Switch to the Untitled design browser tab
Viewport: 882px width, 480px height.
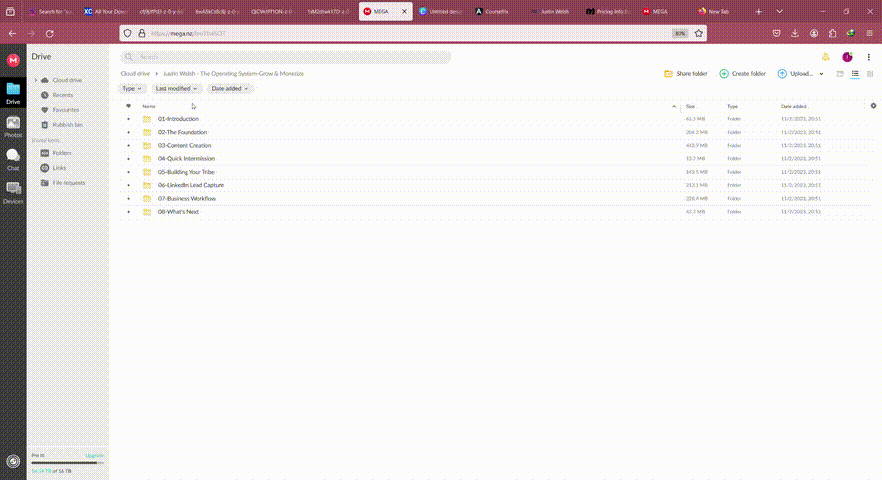pyautogui.click(x=441, y=11)
